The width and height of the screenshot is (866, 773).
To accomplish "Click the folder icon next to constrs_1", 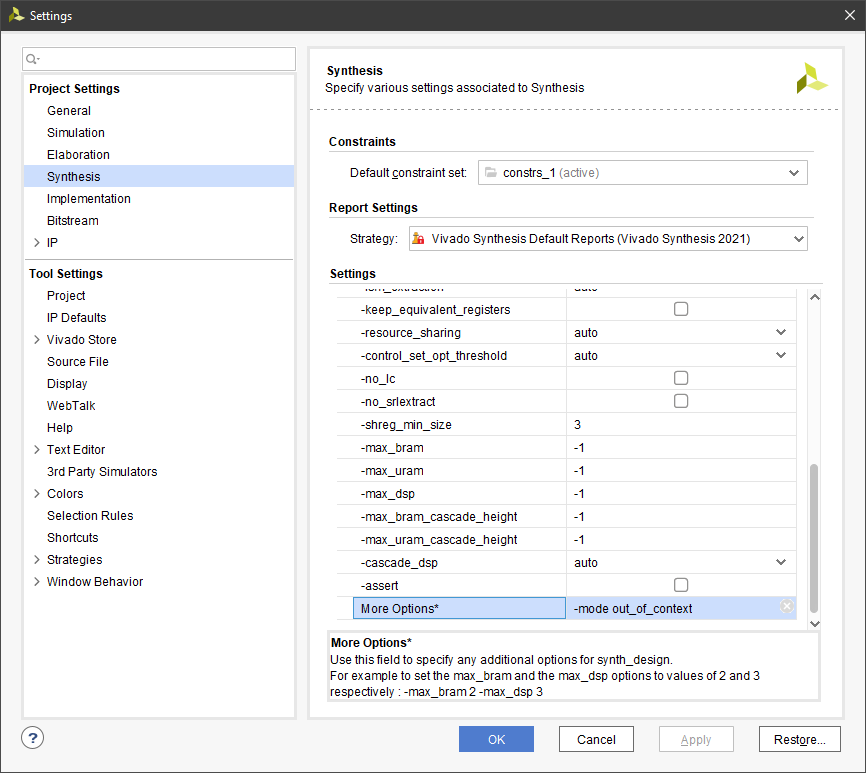I will [x=490, y=173].
